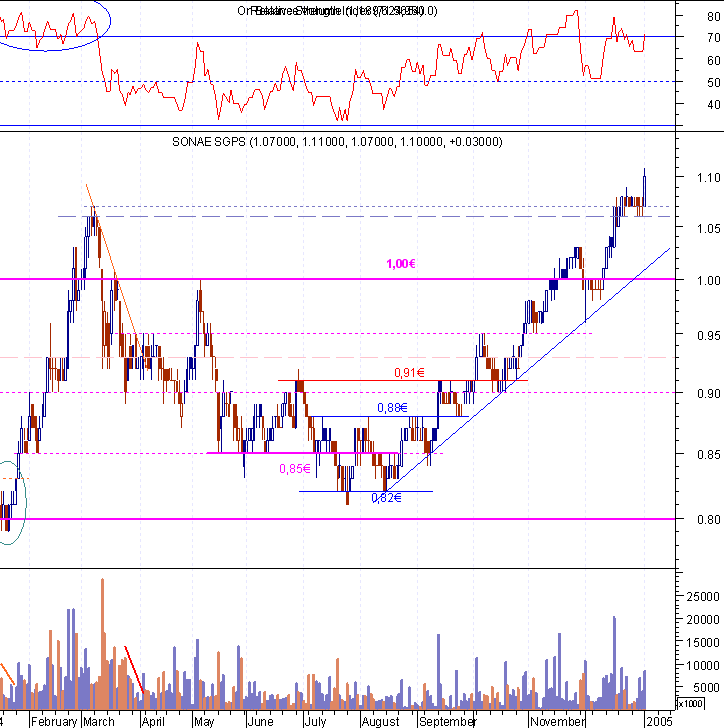724x728 pixels.
Task: Click the 5000 value on the volume axis
Action: coord(706,688)
